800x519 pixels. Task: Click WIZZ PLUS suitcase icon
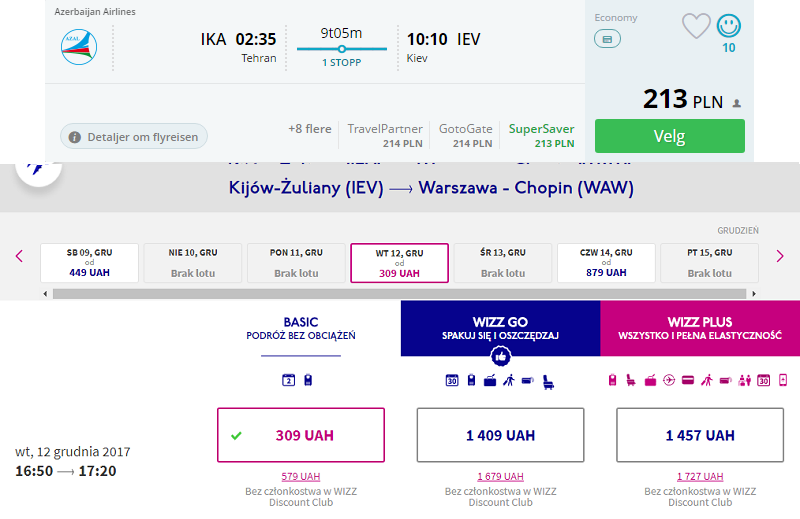(651, 381)
